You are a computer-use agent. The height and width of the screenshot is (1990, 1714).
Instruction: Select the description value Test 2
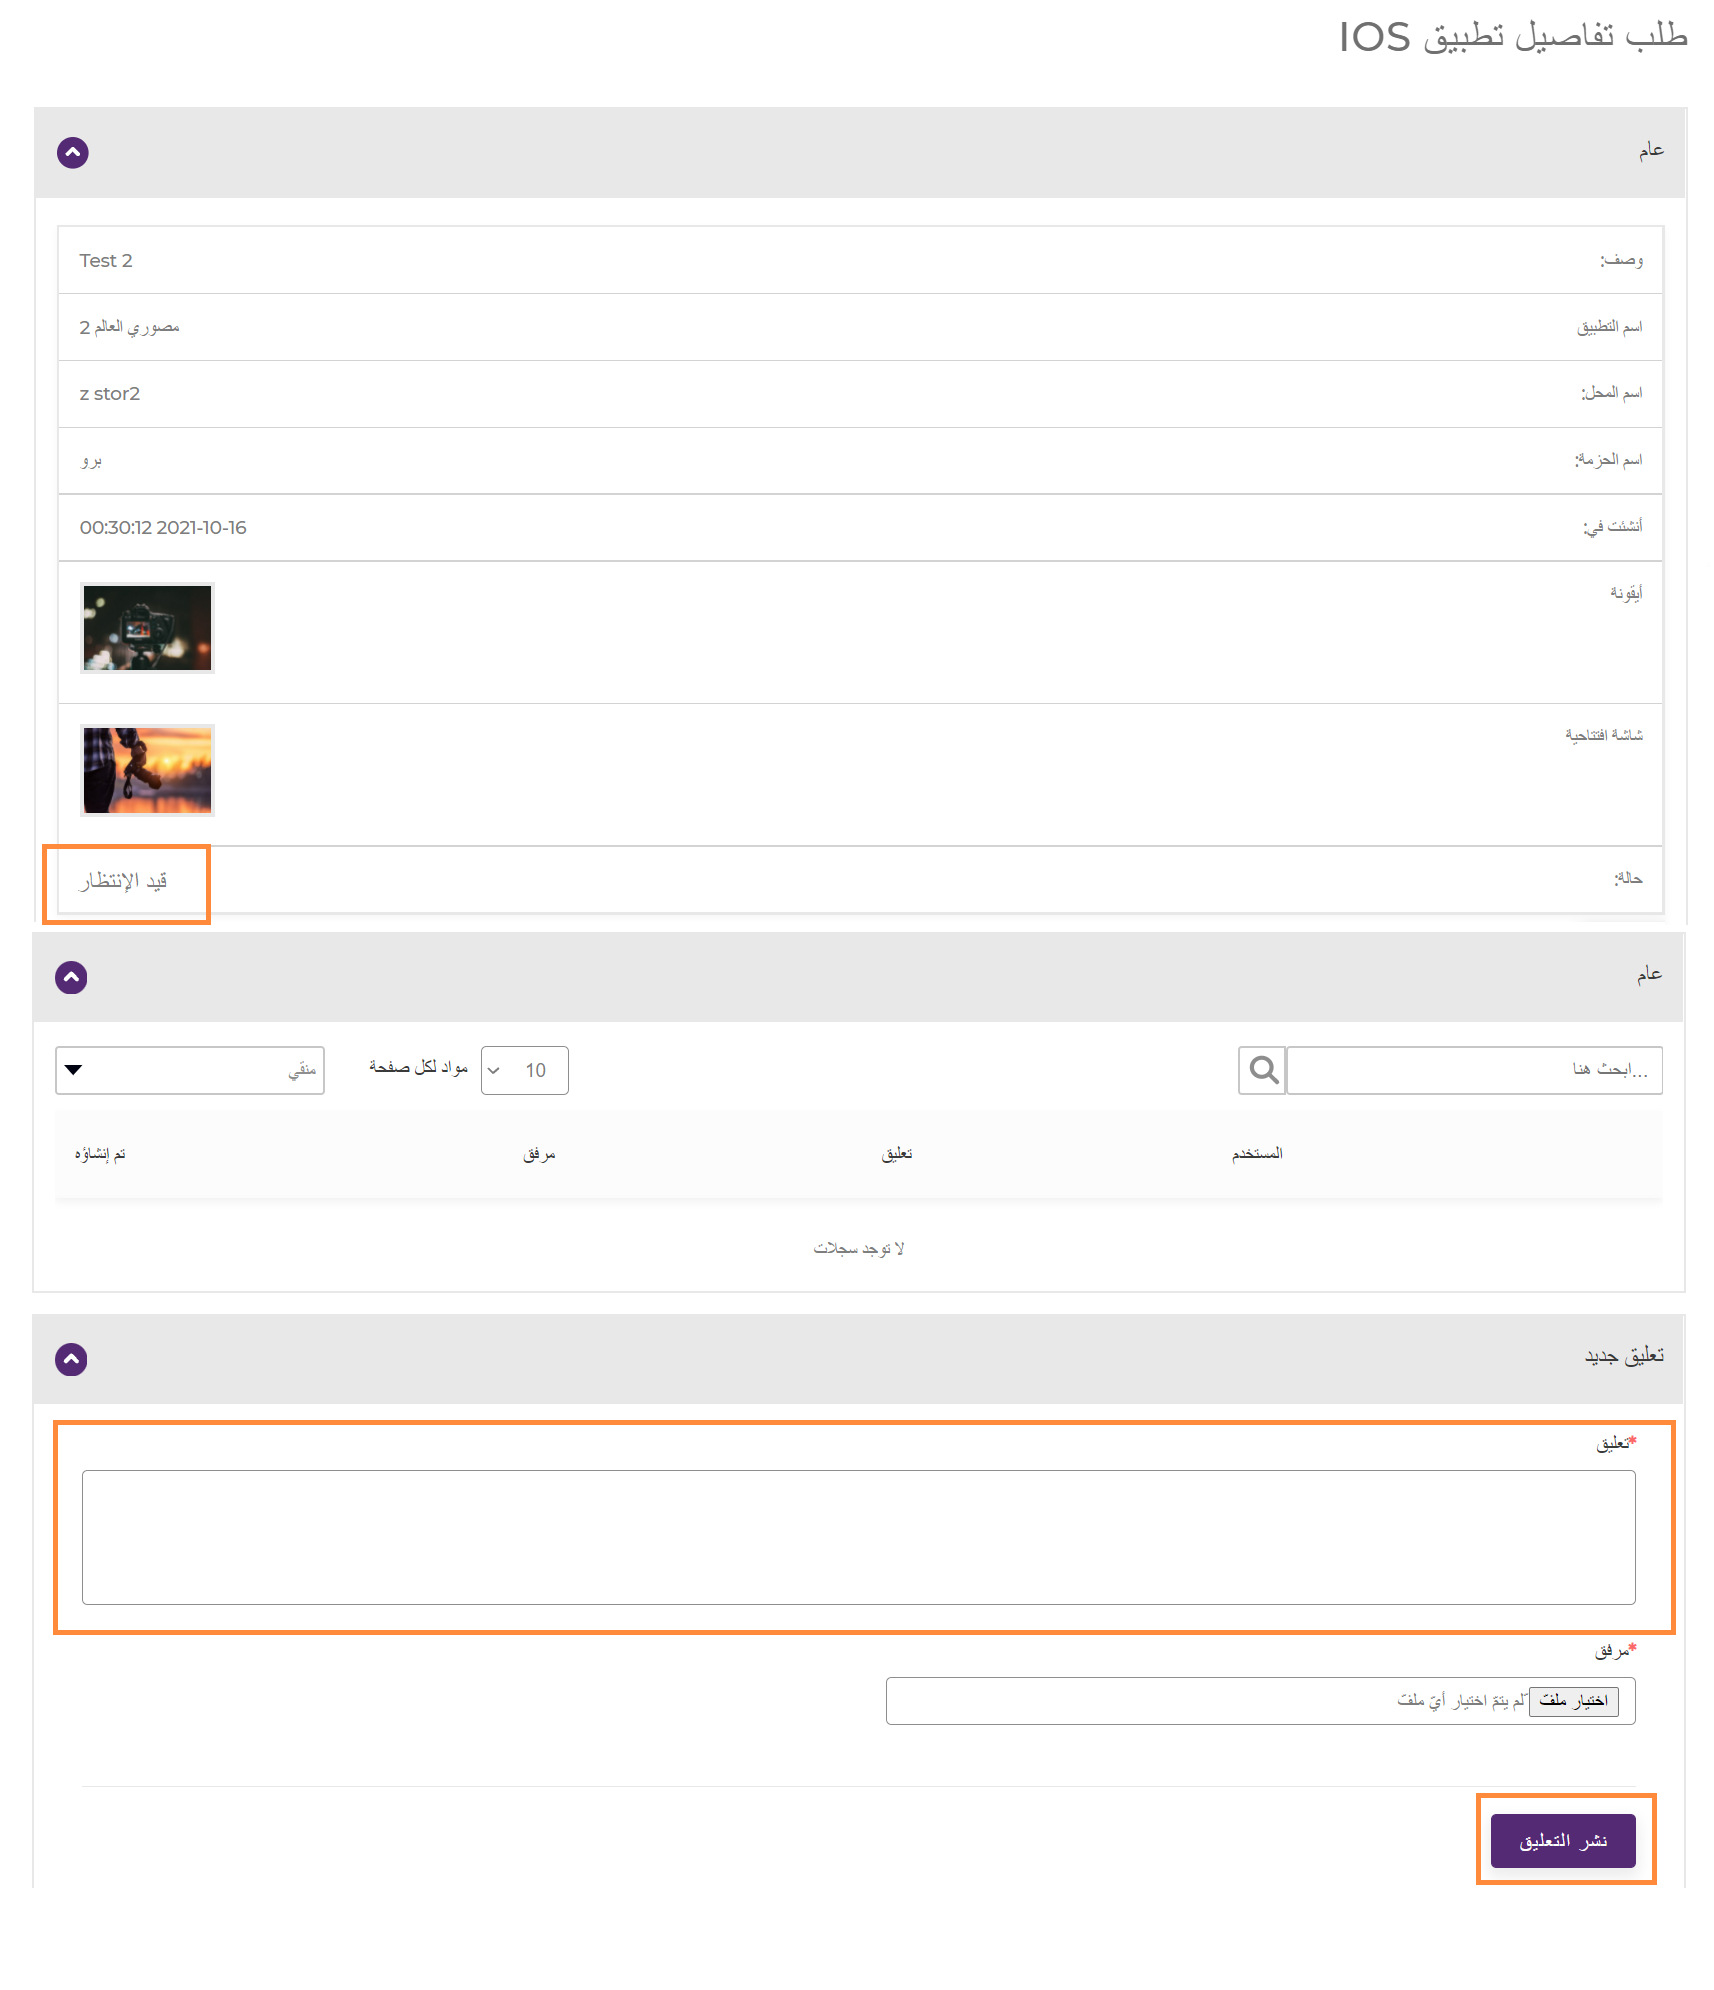[x=106, y=261]
